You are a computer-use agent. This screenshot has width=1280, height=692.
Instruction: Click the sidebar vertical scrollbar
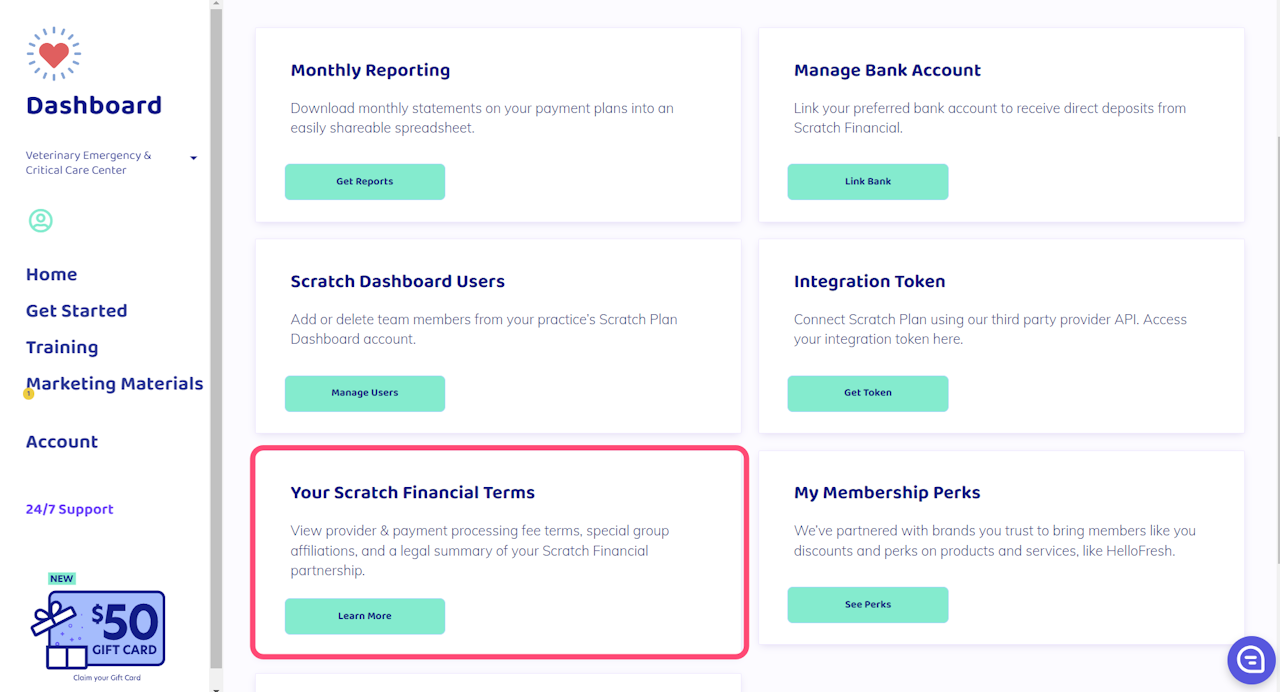216,340
